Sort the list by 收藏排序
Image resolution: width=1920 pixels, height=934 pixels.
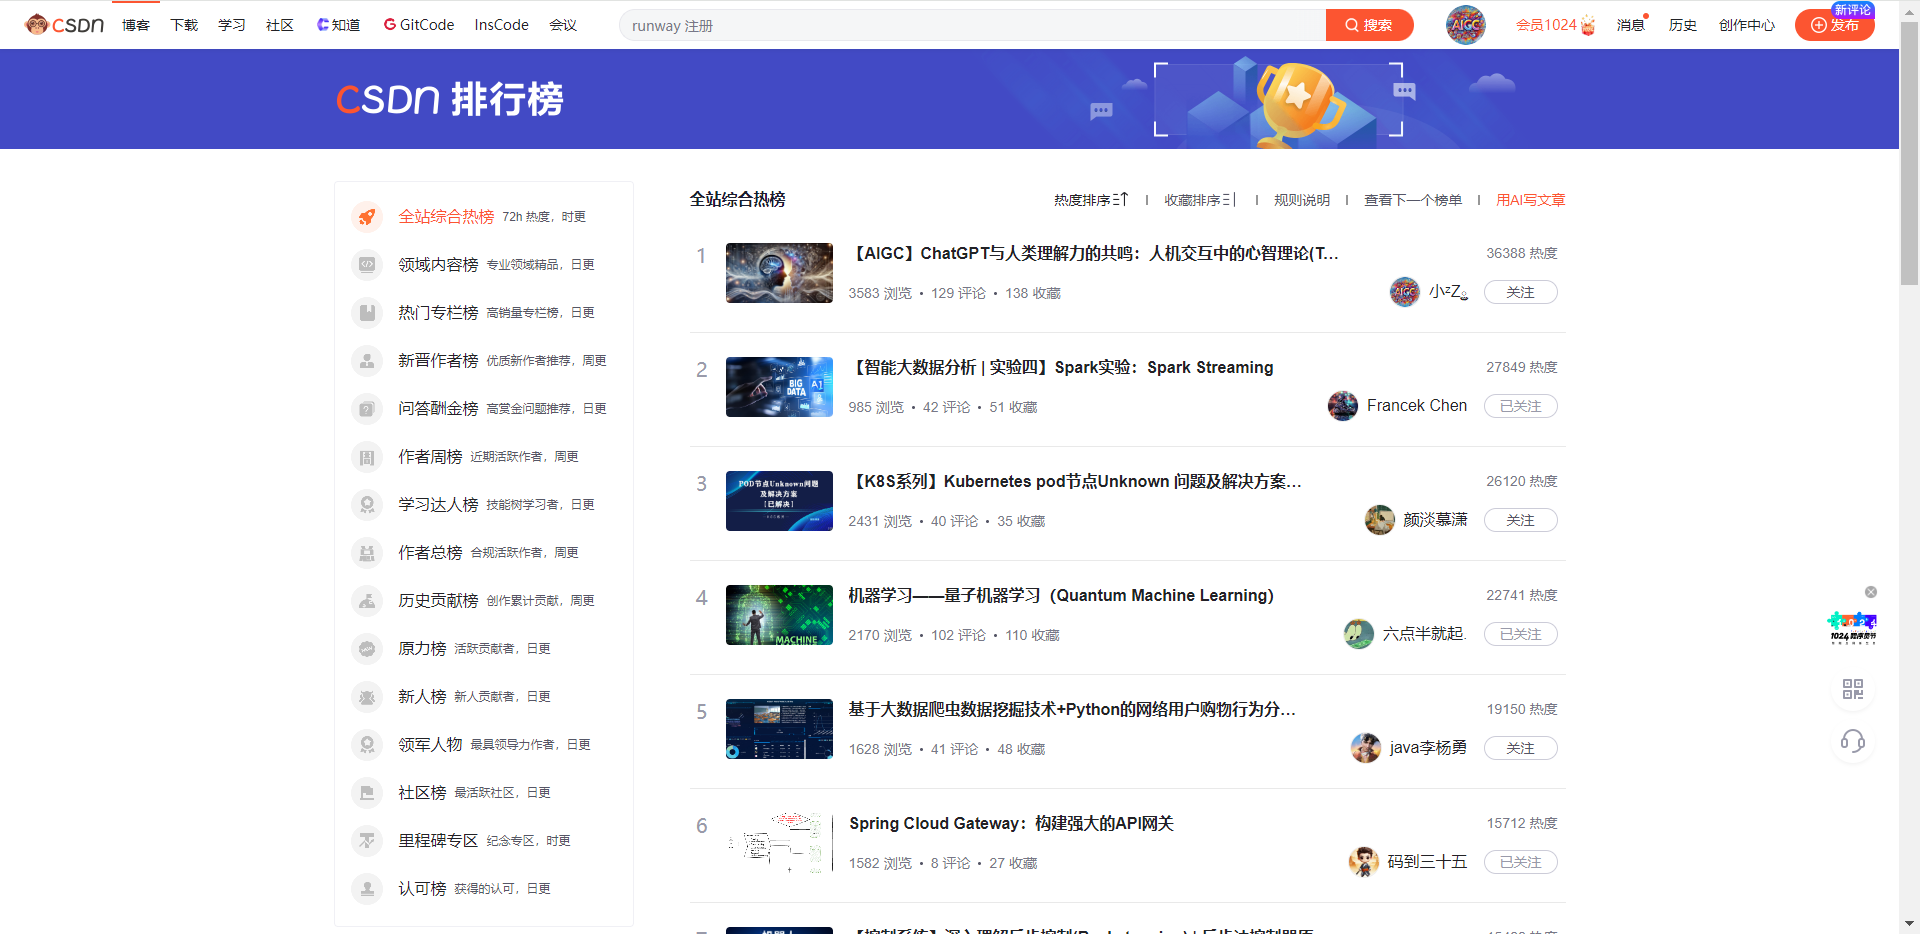tap(1200, 200)
